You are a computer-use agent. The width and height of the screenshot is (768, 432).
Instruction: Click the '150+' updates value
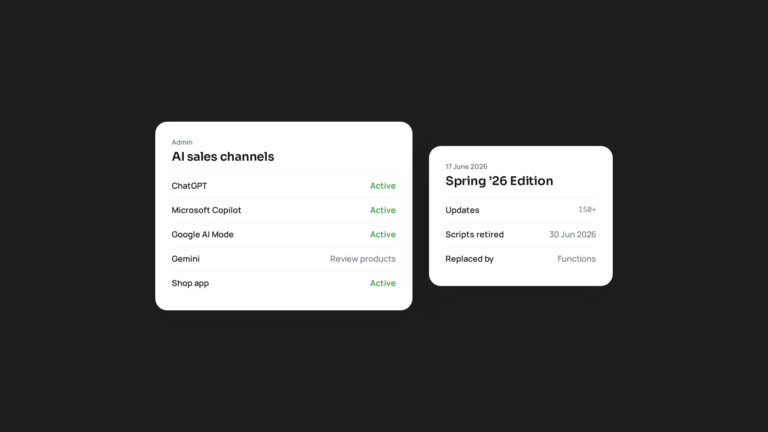point(587,210)
